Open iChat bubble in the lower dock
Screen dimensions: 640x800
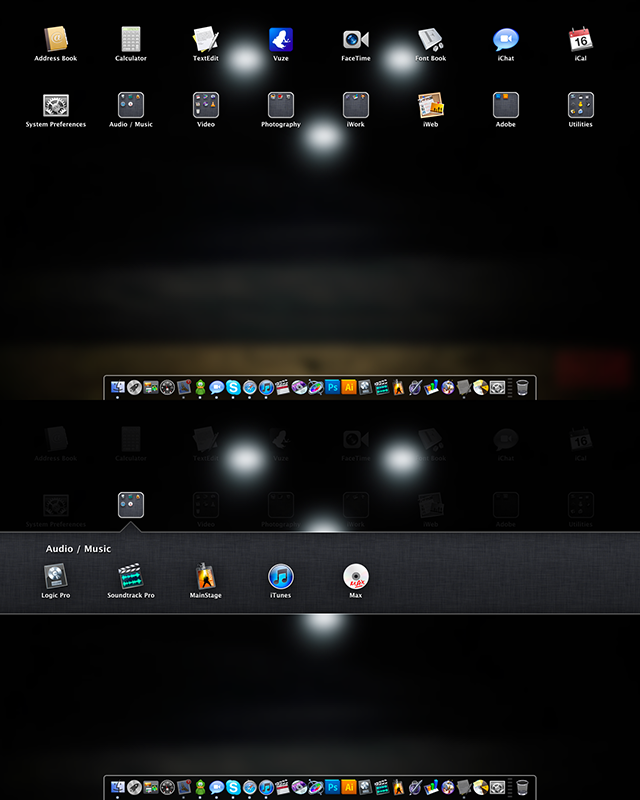217,788
